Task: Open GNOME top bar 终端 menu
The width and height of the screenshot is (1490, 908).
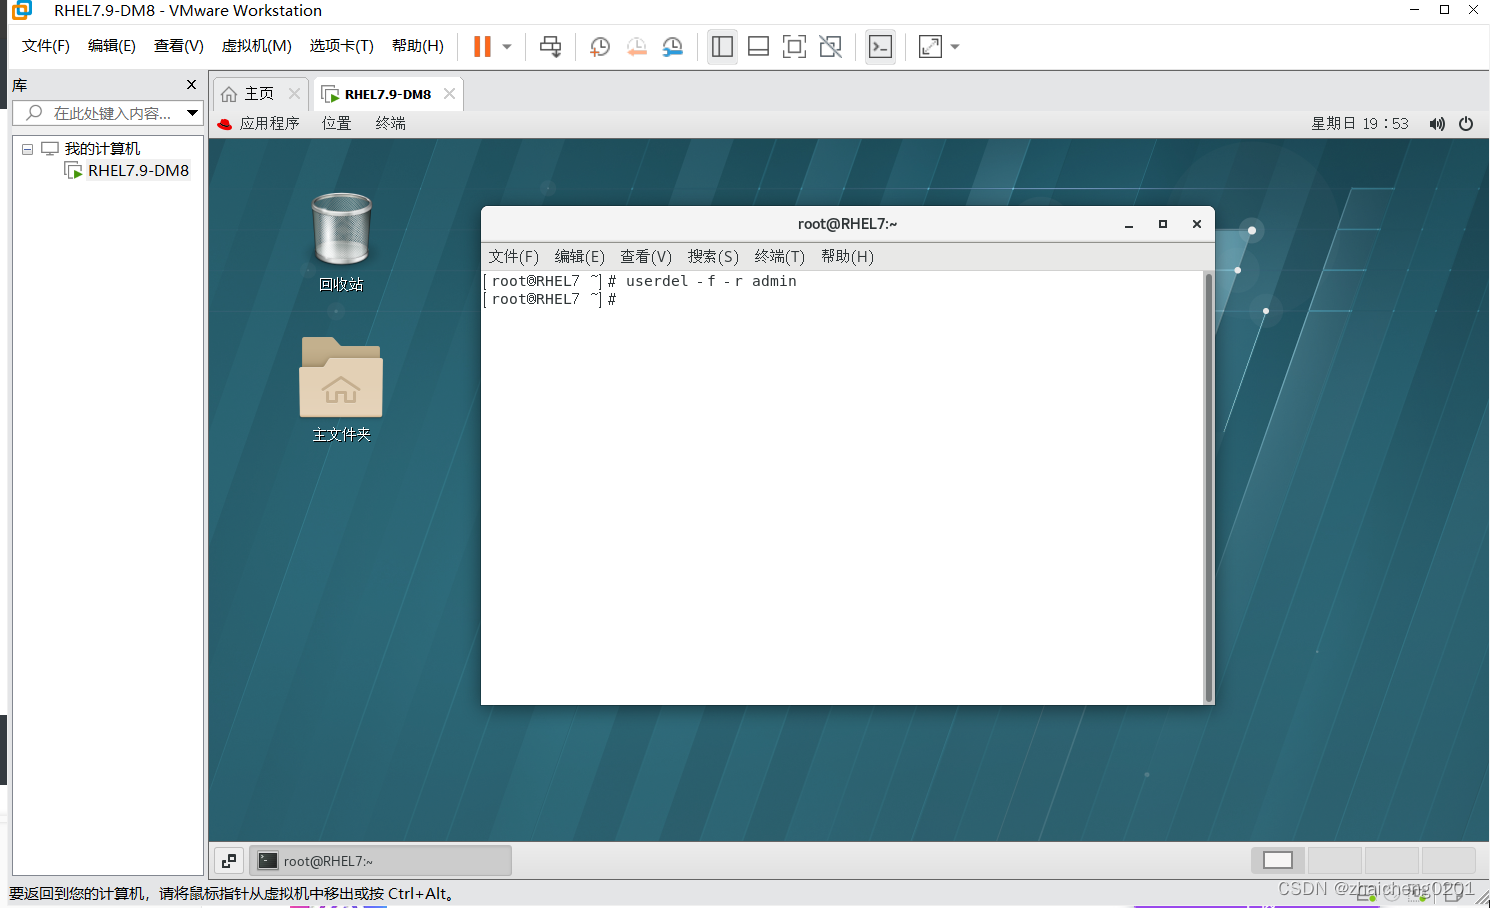Action: click(x=391, y=124)
